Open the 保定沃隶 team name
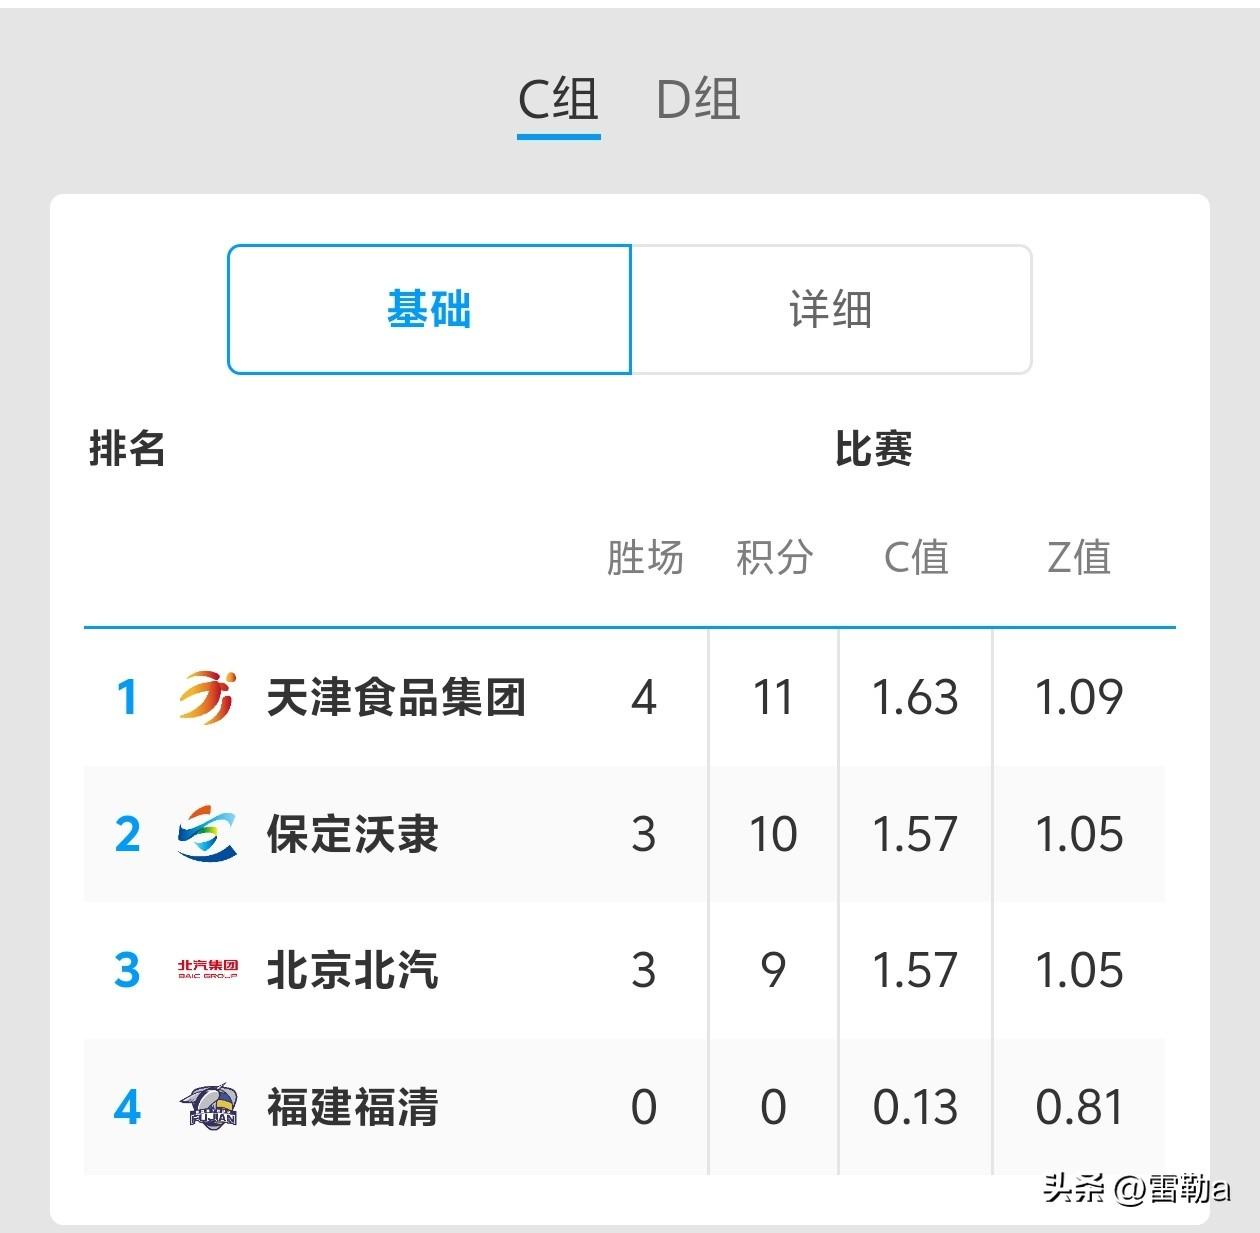Image resolution: width=1260 pixels, height=1233 pixels. tap(352, 833)
